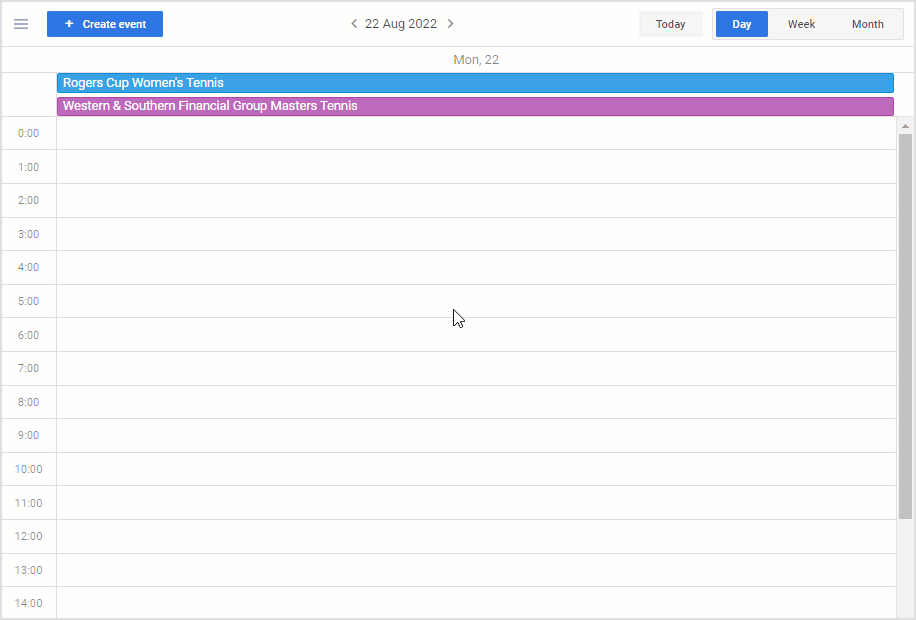
Task: Select the 4:00 time slot label
Action: point(28,268)
